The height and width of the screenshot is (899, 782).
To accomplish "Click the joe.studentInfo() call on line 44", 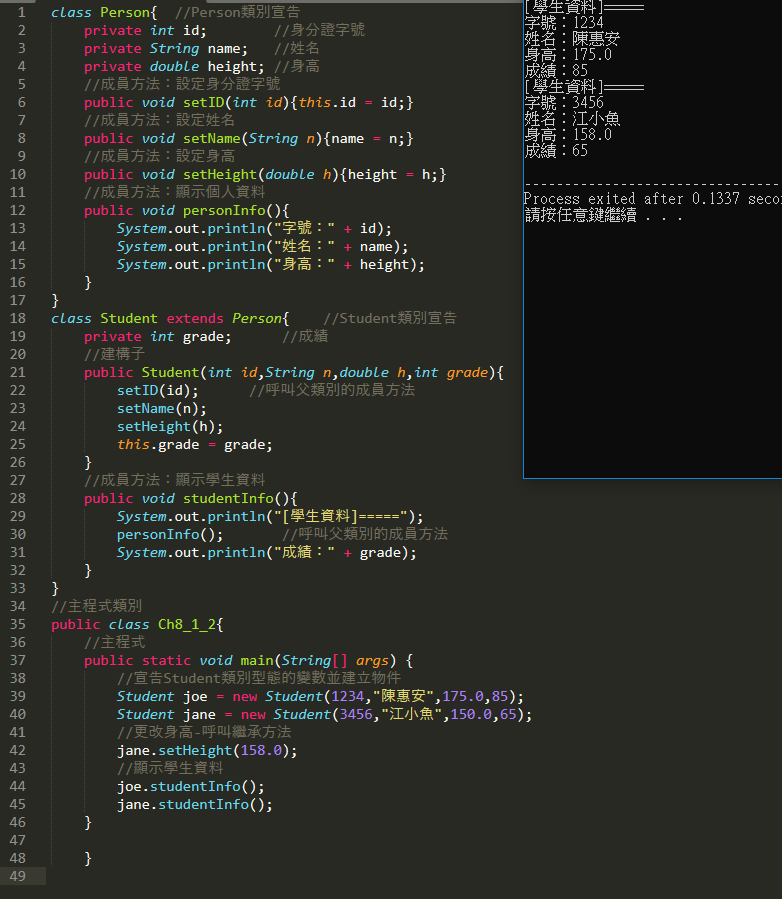I will pyautogui.click(x=190, y=787).
